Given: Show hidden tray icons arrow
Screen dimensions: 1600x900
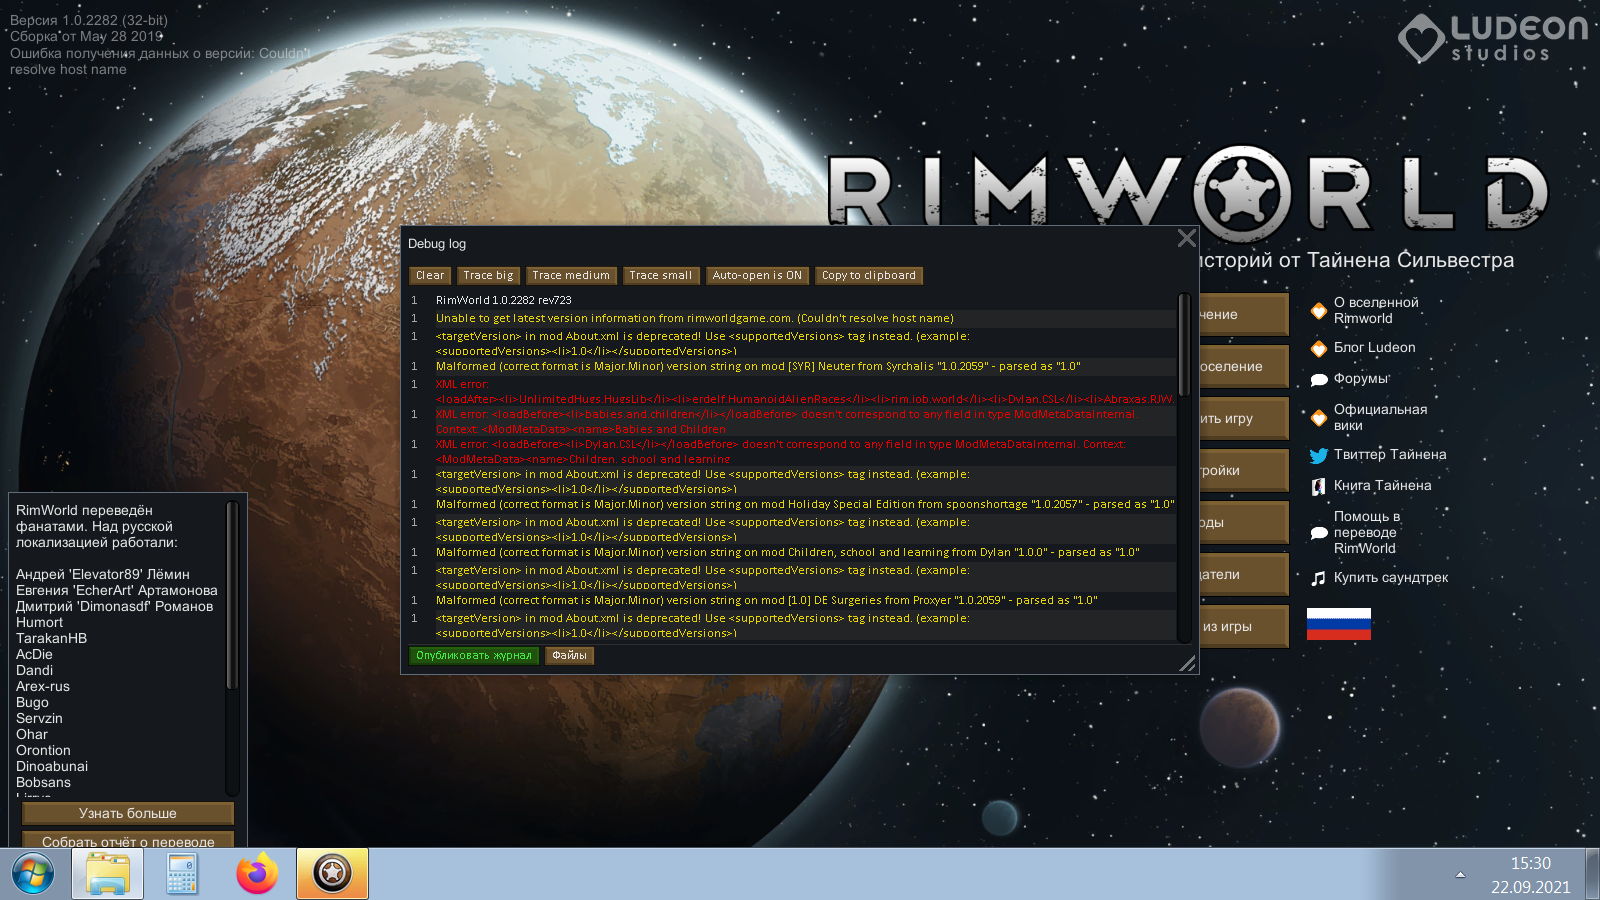Looking at the screenshot, I should click(1460, 875).
